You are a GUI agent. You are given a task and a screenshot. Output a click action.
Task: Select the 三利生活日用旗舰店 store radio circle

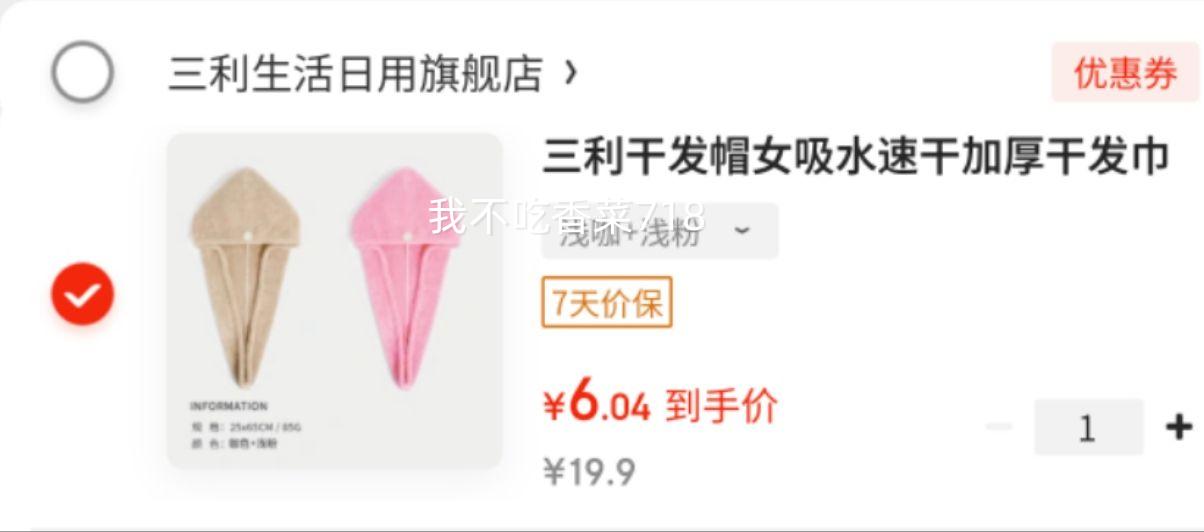pyautogui.click(x=82, y=72)
